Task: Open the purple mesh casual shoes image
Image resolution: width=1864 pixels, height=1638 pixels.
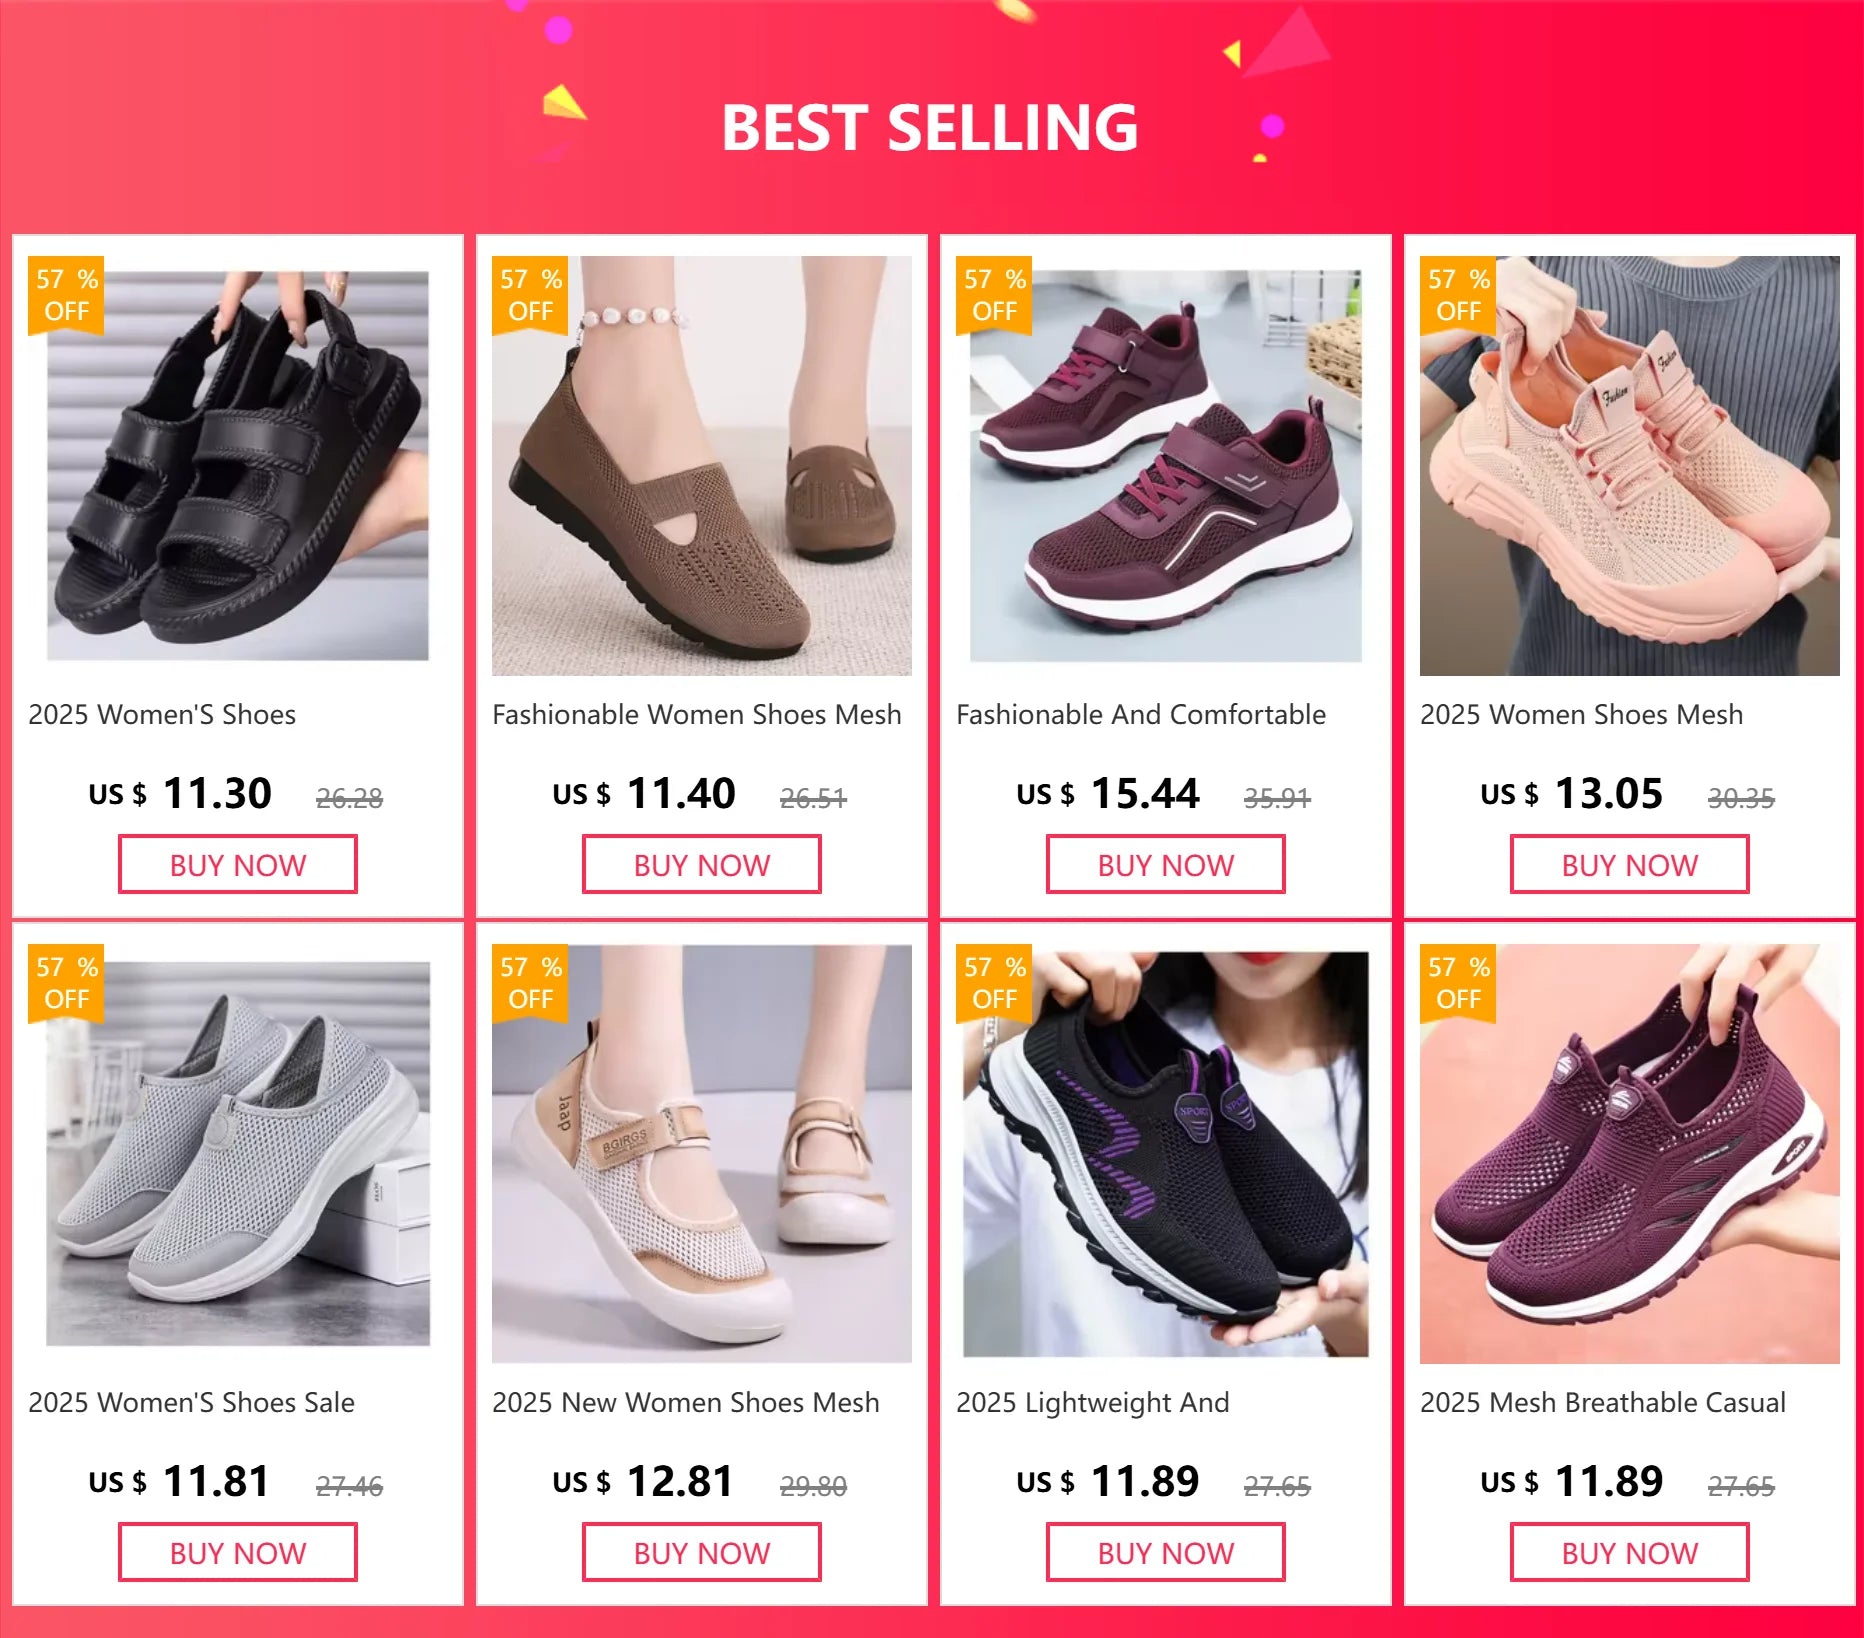Action: [x=1630, y=1154]
